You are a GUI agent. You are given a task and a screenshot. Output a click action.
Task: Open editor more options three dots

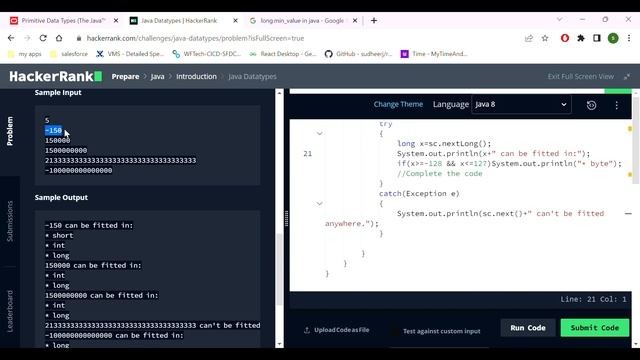coord(616,105)
